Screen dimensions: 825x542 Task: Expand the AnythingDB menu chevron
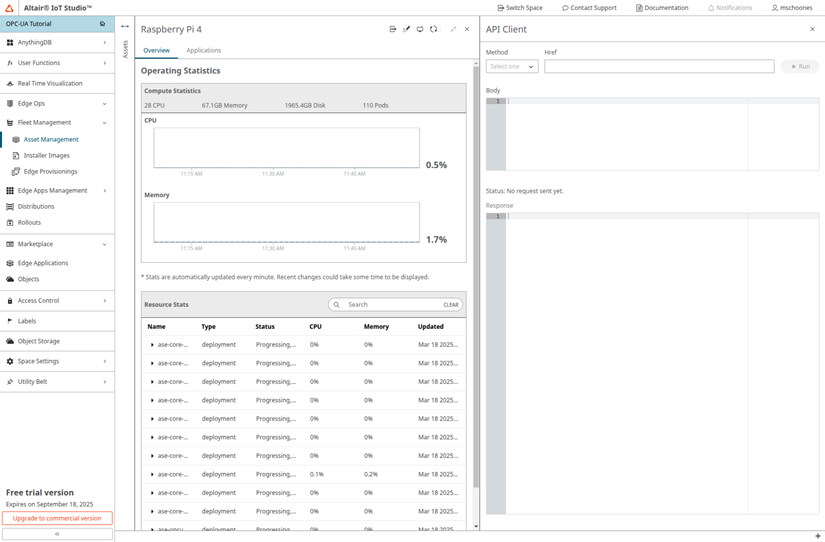(105, 43)
